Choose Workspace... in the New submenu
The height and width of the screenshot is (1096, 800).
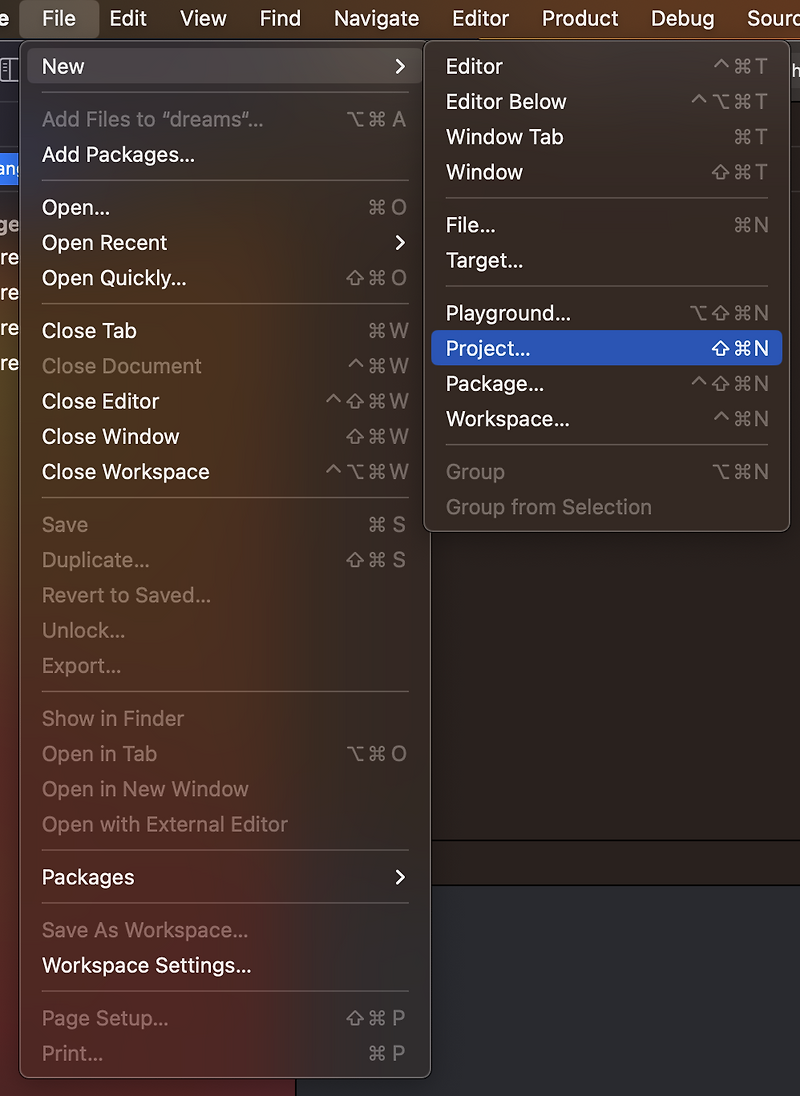pyautogui.click(x=507, y=418)
